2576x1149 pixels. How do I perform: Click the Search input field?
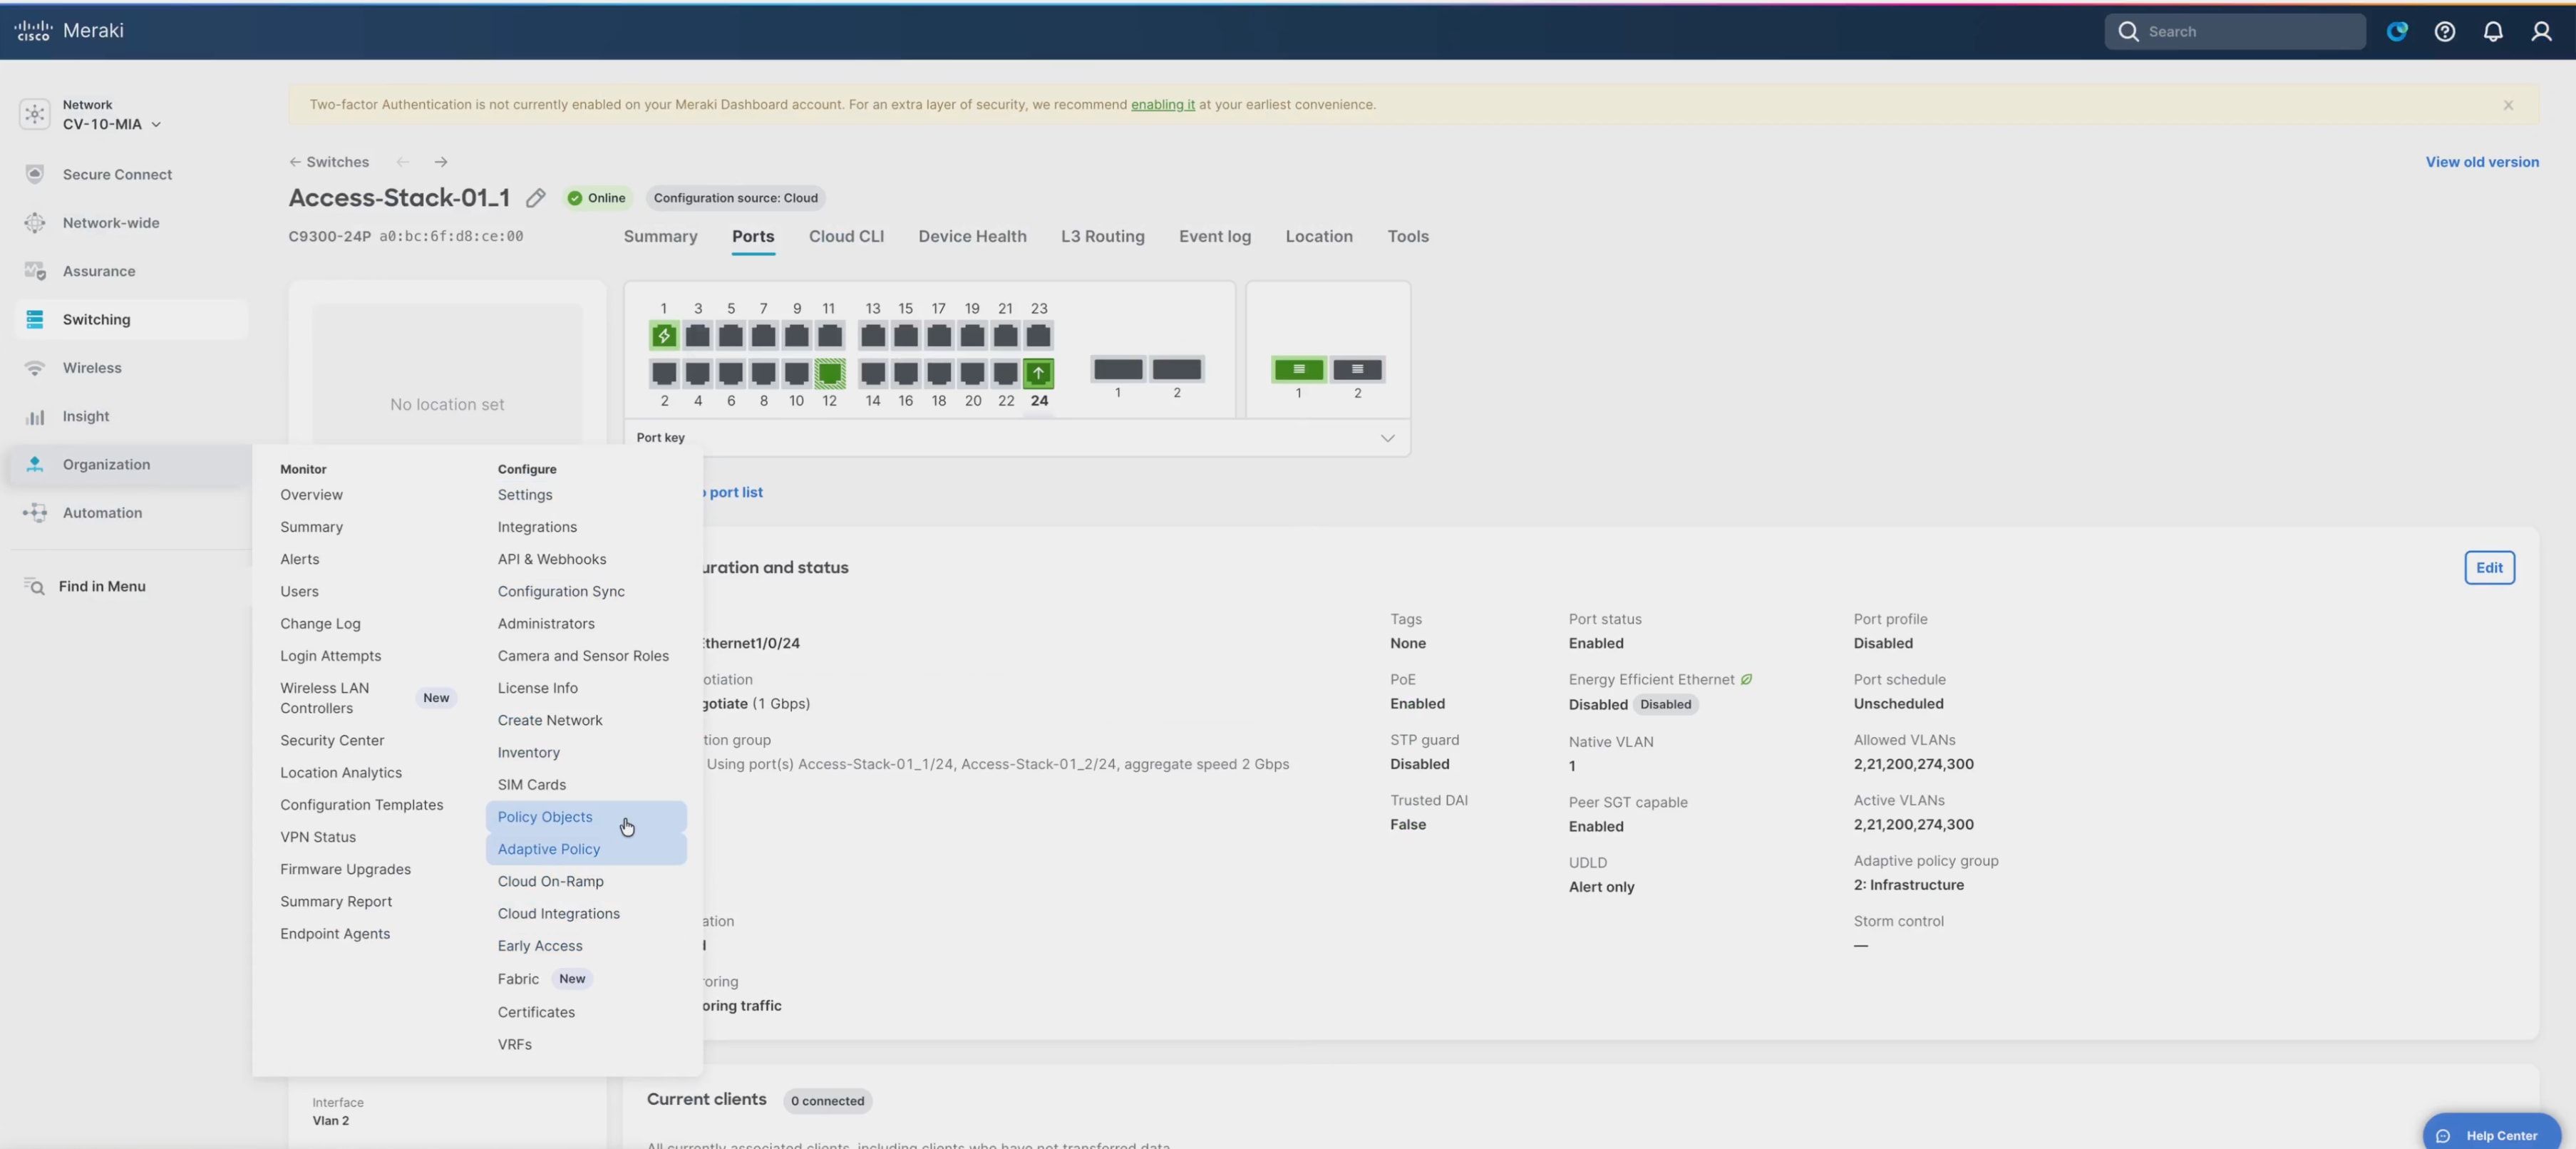(x=2234, y=31)
